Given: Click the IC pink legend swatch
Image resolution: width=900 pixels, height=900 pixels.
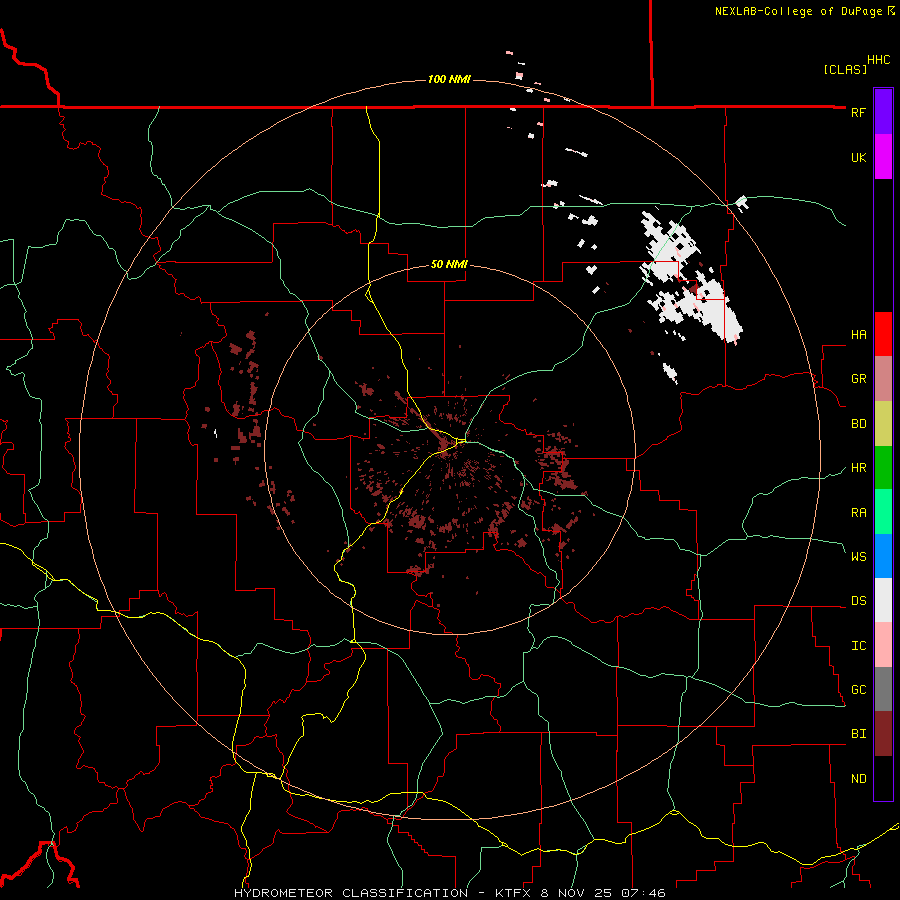Looking at the screenshot, I should coord(883,645).
